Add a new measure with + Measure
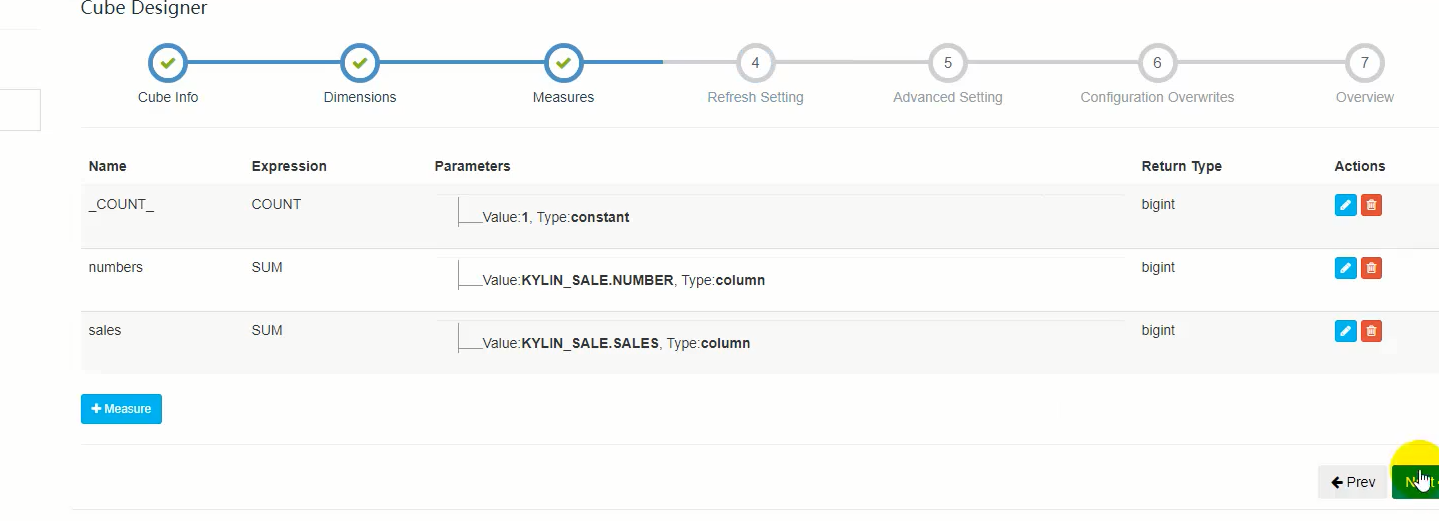Viewport: 1439px width, 521px height. tap(121, 409)
